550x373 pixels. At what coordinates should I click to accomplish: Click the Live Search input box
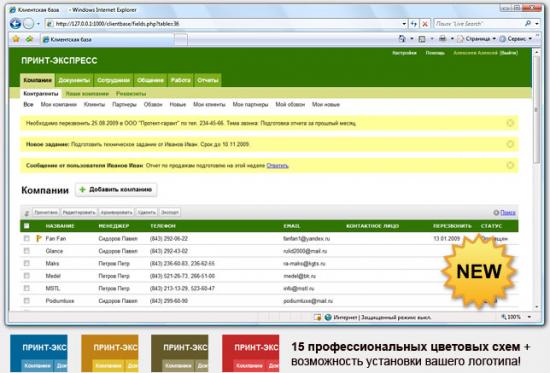[478, 24]
